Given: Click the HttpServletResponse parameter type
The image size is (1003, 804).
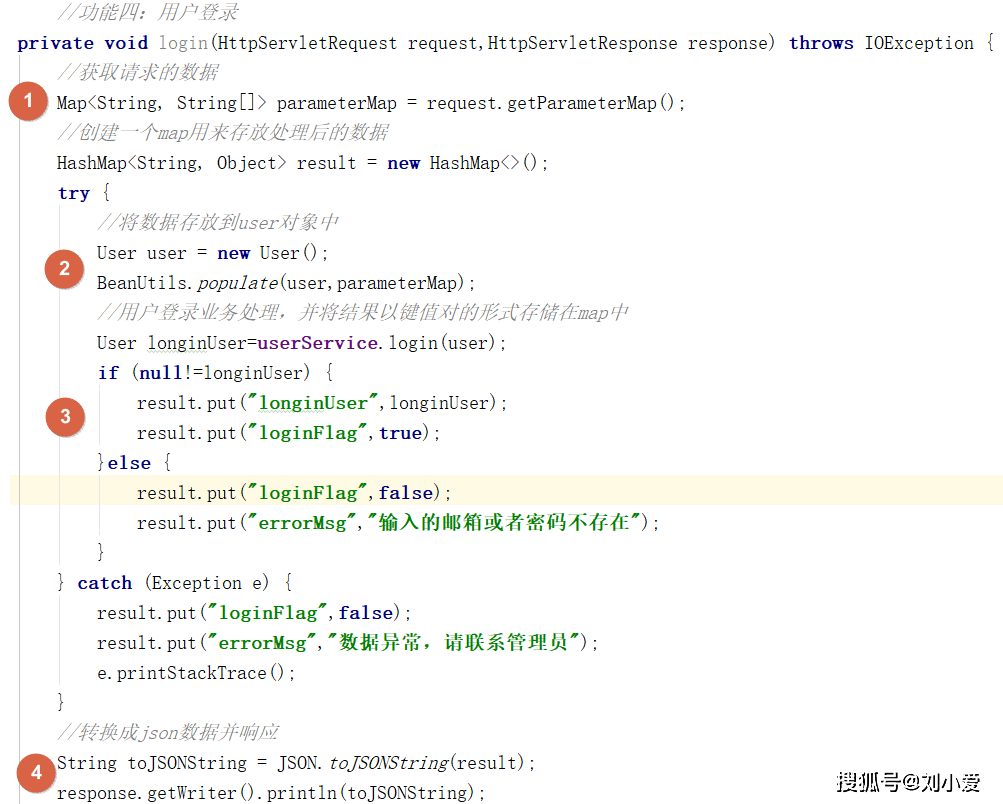Looking at the screenshot, I should click(x=582, y=43).
